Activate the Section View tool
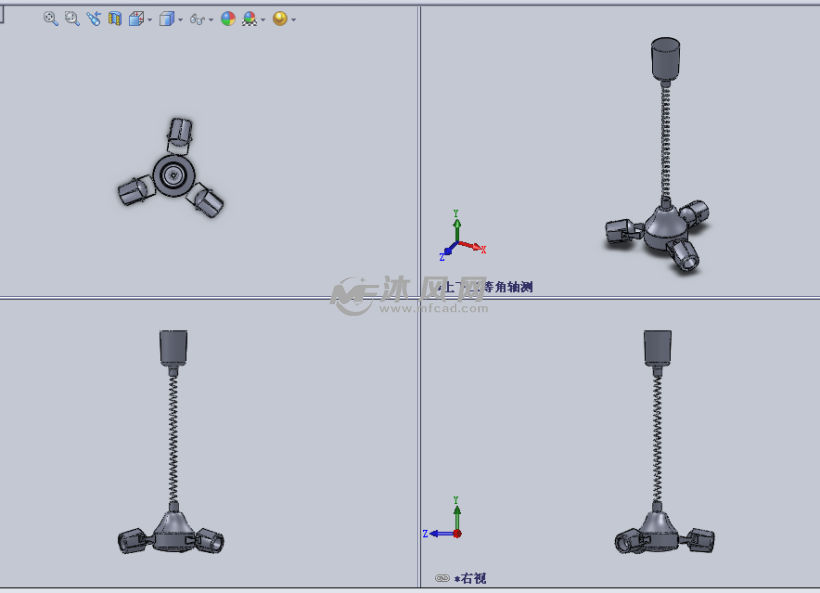 point(114,18)
